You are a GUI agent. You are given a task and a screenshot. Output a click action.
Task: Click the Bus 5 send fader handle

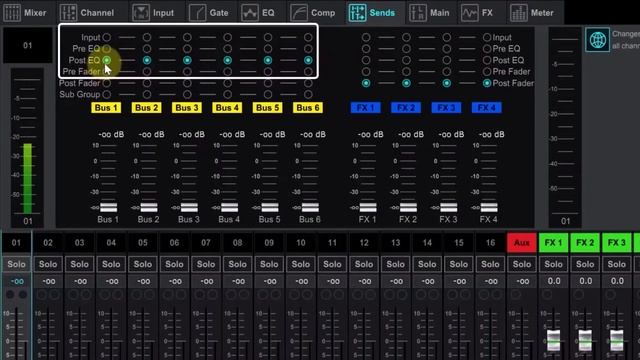point(270,207)
